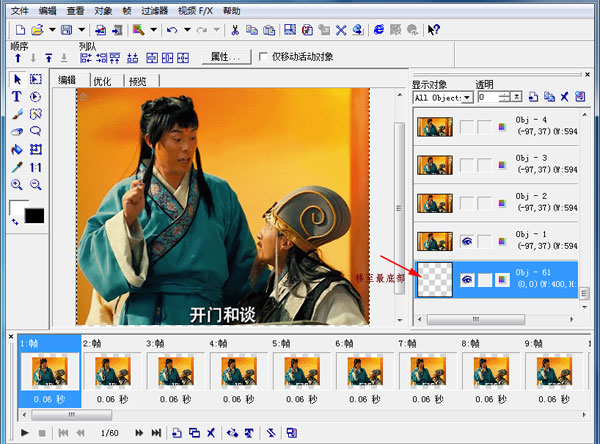
Task: Click the duplicate frame icon below timeline
Action: [x=194, y=433]
